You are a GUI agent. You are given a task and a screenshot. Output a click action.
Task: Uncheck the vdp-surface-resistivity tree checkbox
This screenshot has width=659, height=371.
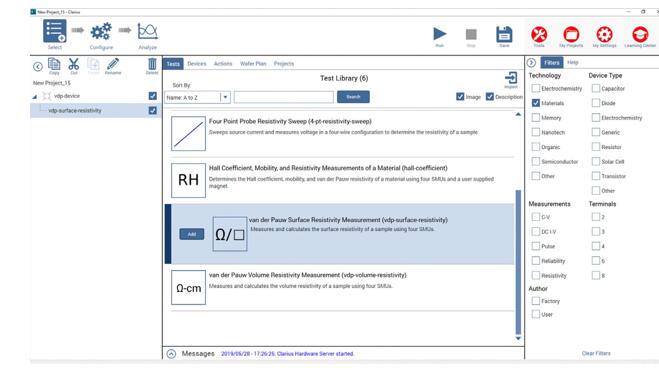[153, 111]
